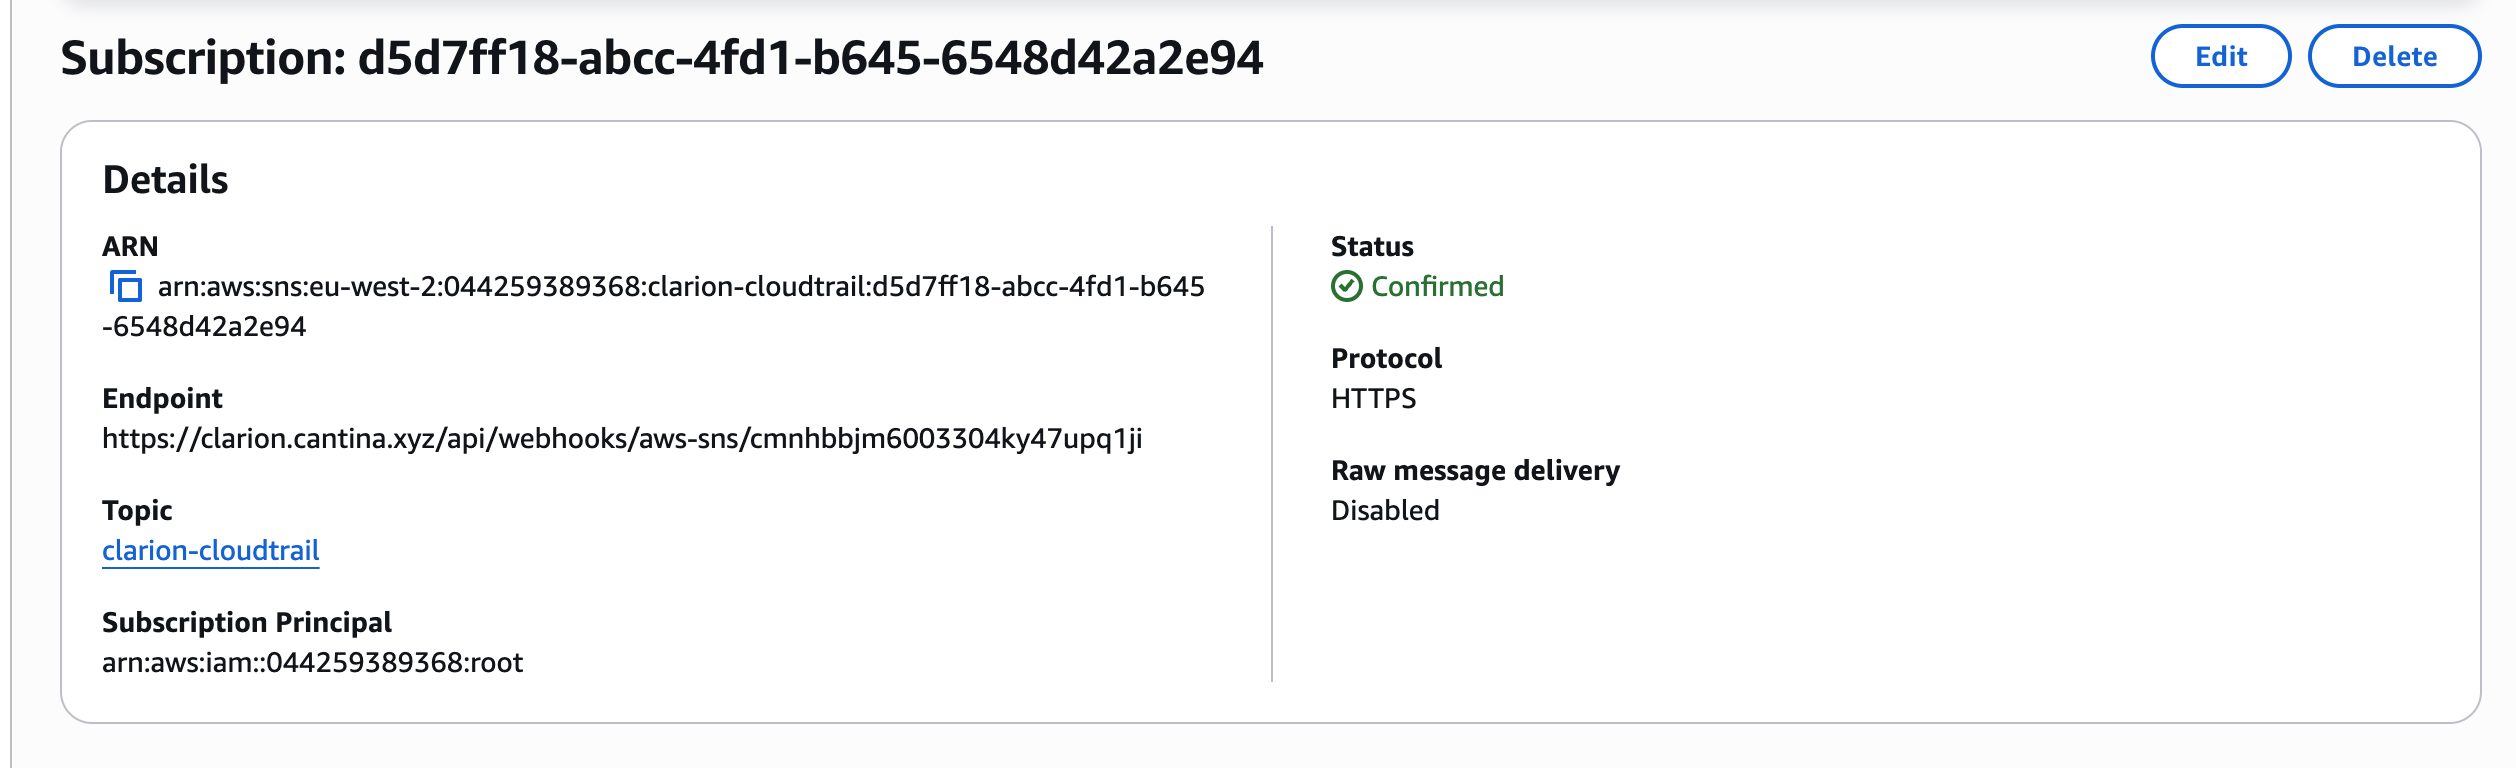Click the endpoint webhook URL text
The height and width of the screenshot is (768, 2516).
tap(622, 438)
